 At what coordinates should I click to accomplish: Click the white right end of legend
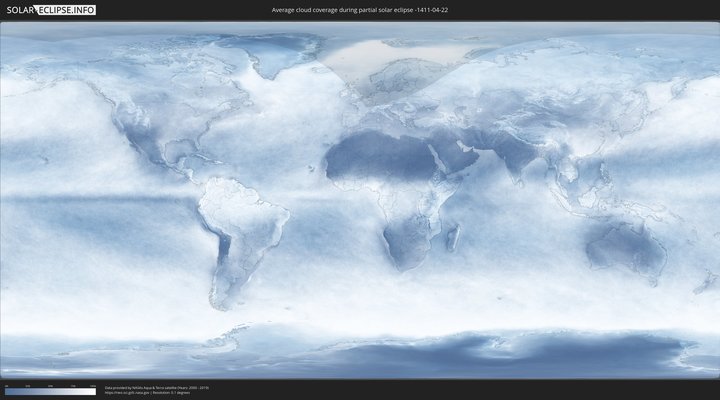pyautogui.click(x=92, y=392)
